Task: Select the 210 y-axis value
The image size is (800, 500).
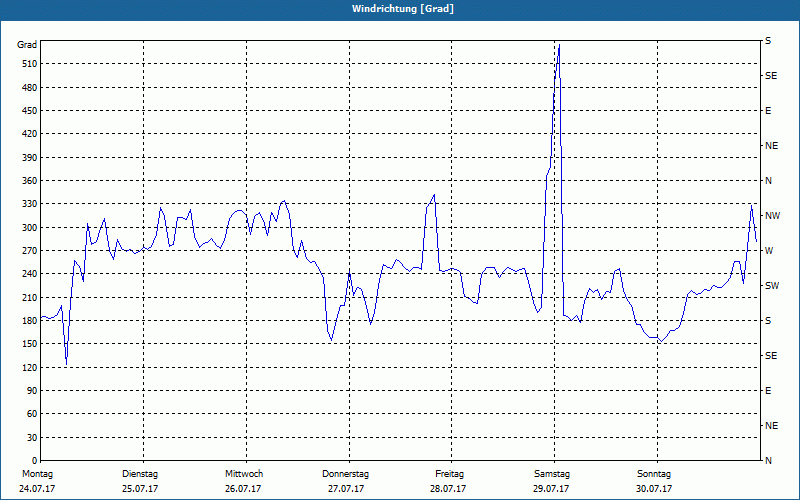Action: point(30,297)
